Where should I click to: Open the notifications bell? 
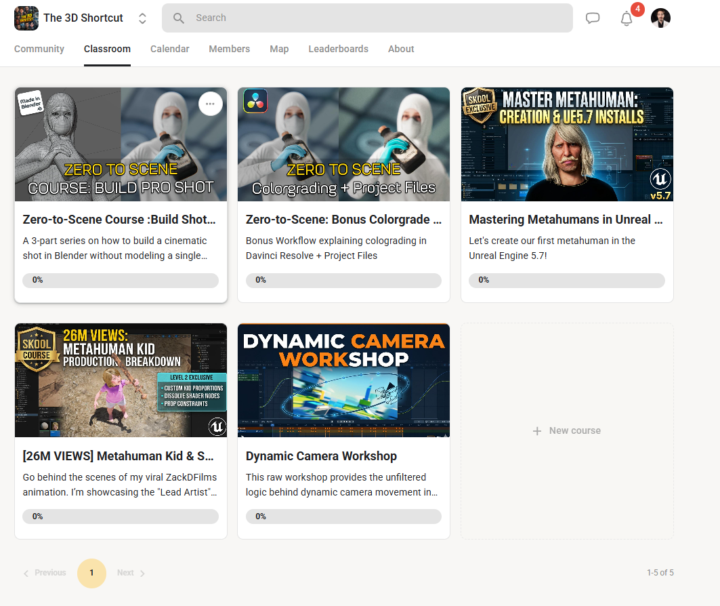tap(626, 19)
